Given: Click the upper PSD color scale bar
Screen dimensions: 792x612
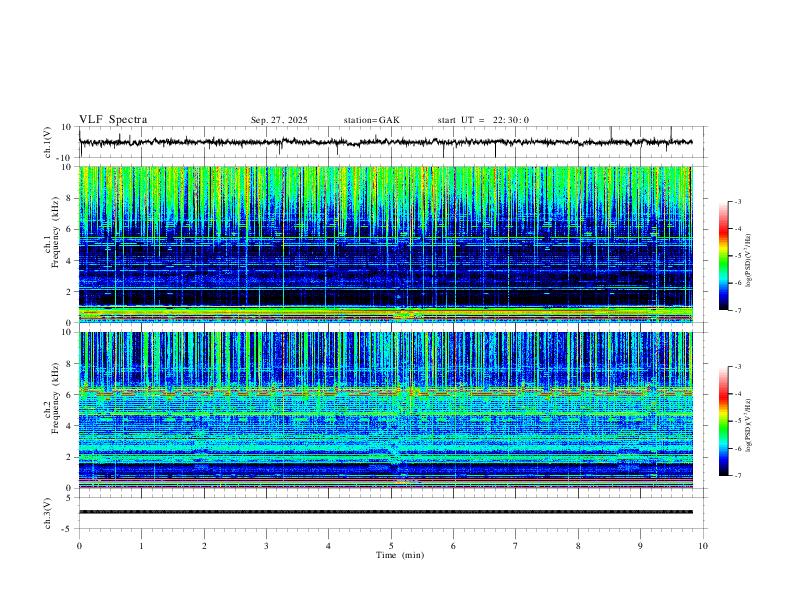Looking at the screenshot, I should [723, 256].
